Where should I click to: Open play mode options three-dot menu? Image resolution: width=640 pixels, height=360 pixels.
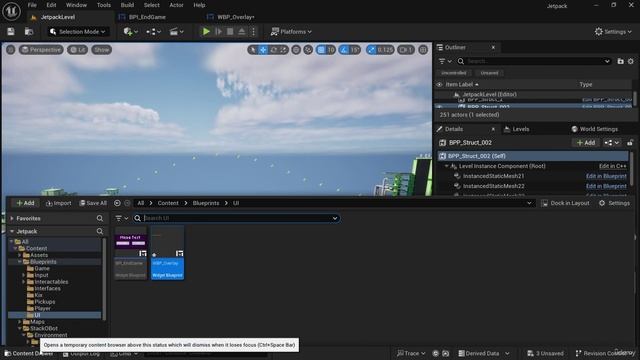coord(253,31)
